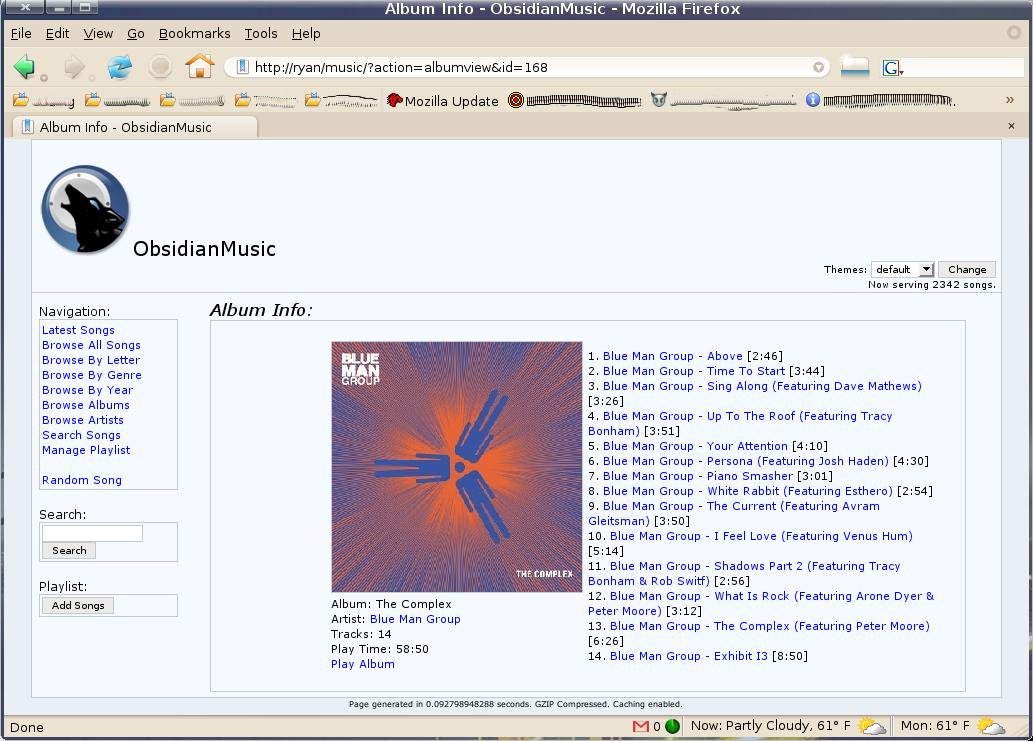Go back with the green Back arrow

[25, 67]
